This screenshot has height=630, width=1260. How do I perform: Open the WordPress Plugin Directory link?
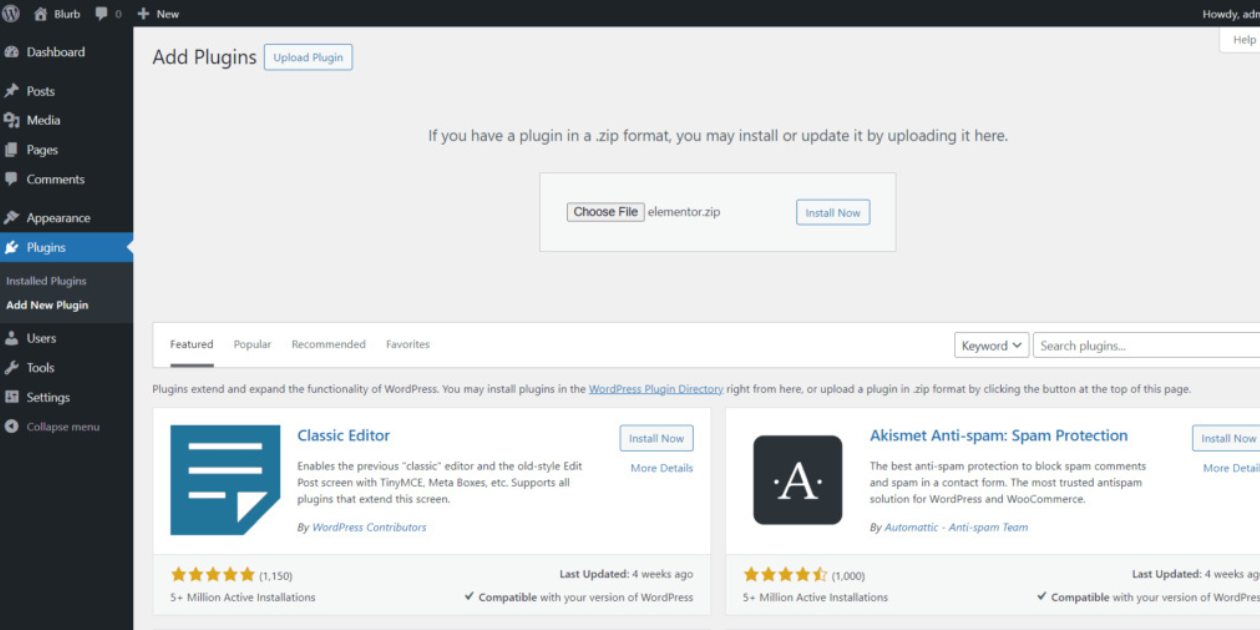pyautogui.click(x=656, y=389)
